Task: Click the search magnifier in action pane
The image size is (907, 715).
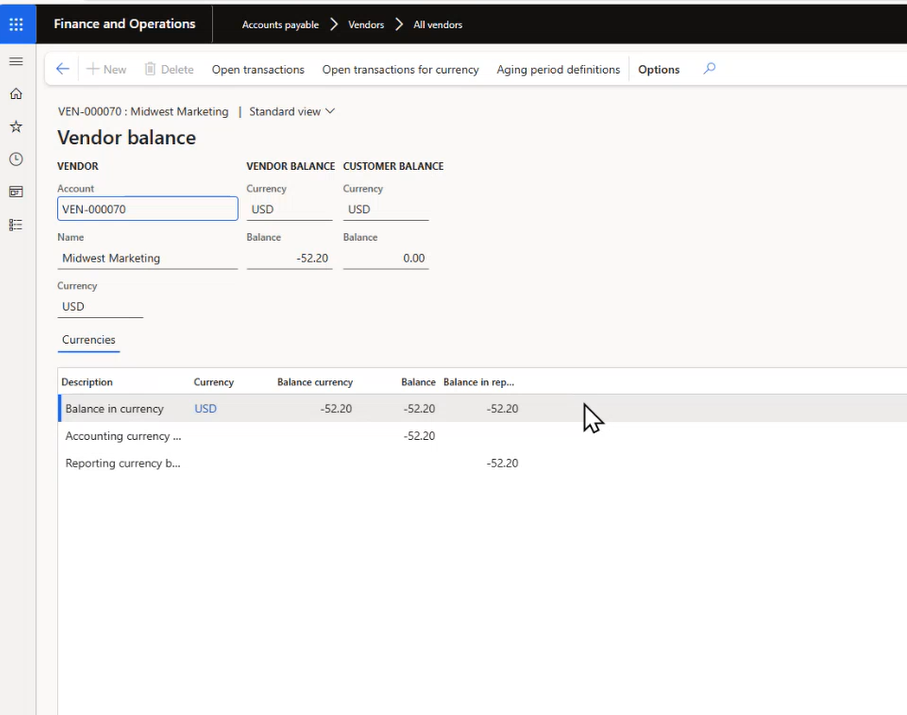Action: [709, 69]
